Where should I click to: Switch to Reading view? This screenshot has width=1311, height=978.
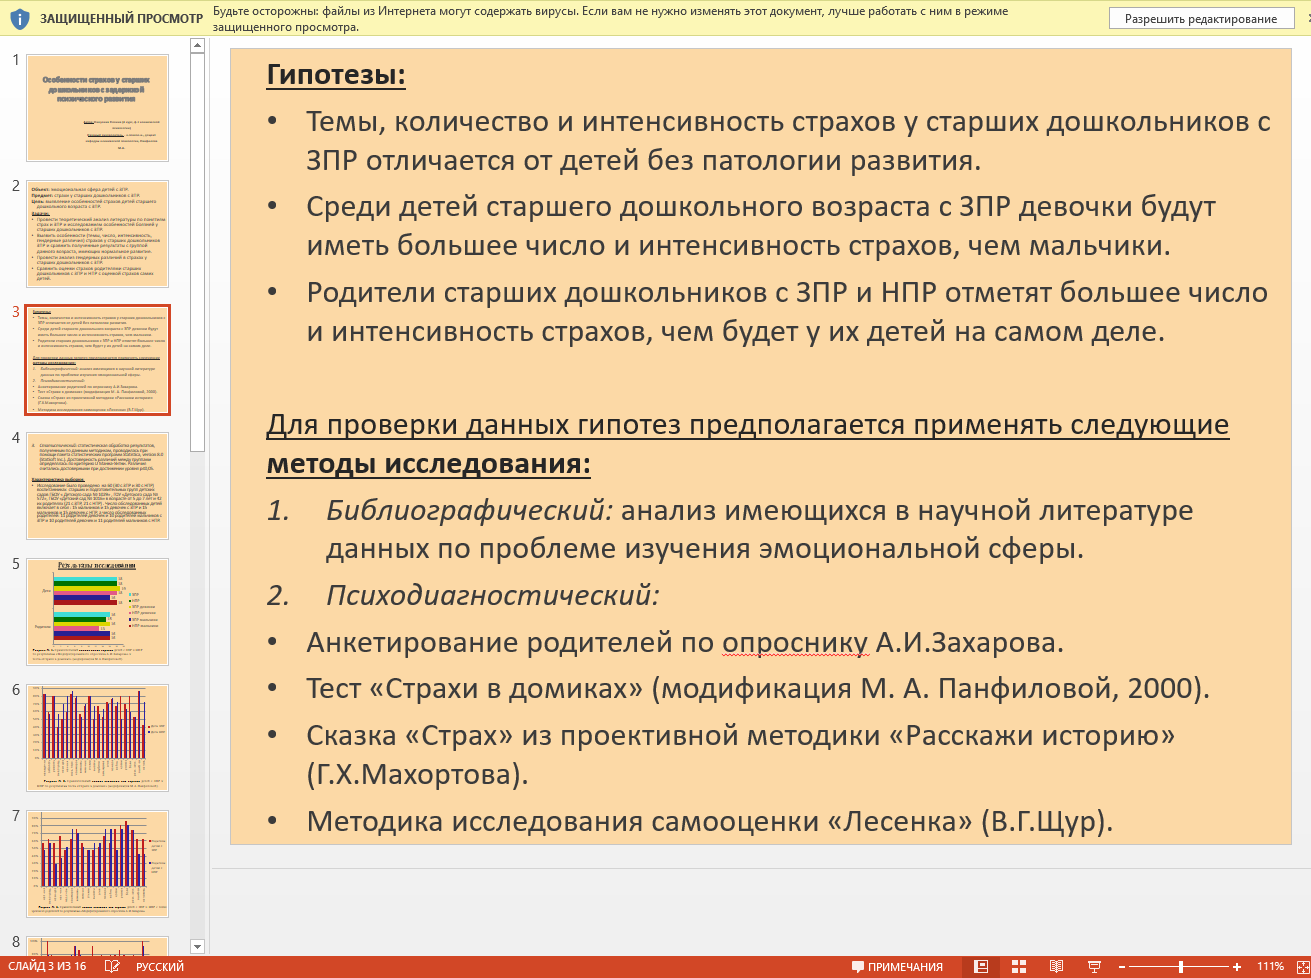point(1056,967)
